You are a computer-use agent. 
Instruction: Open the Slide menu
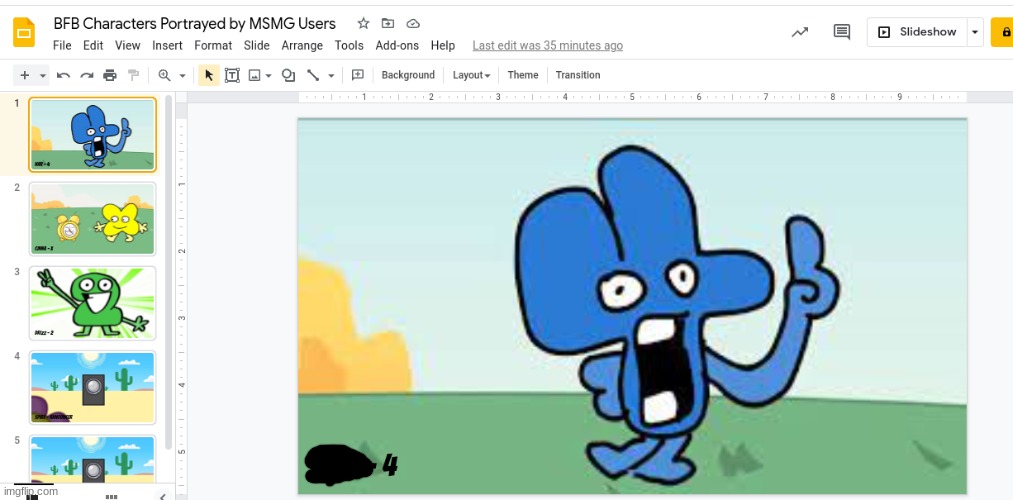(x=256, y=45)
